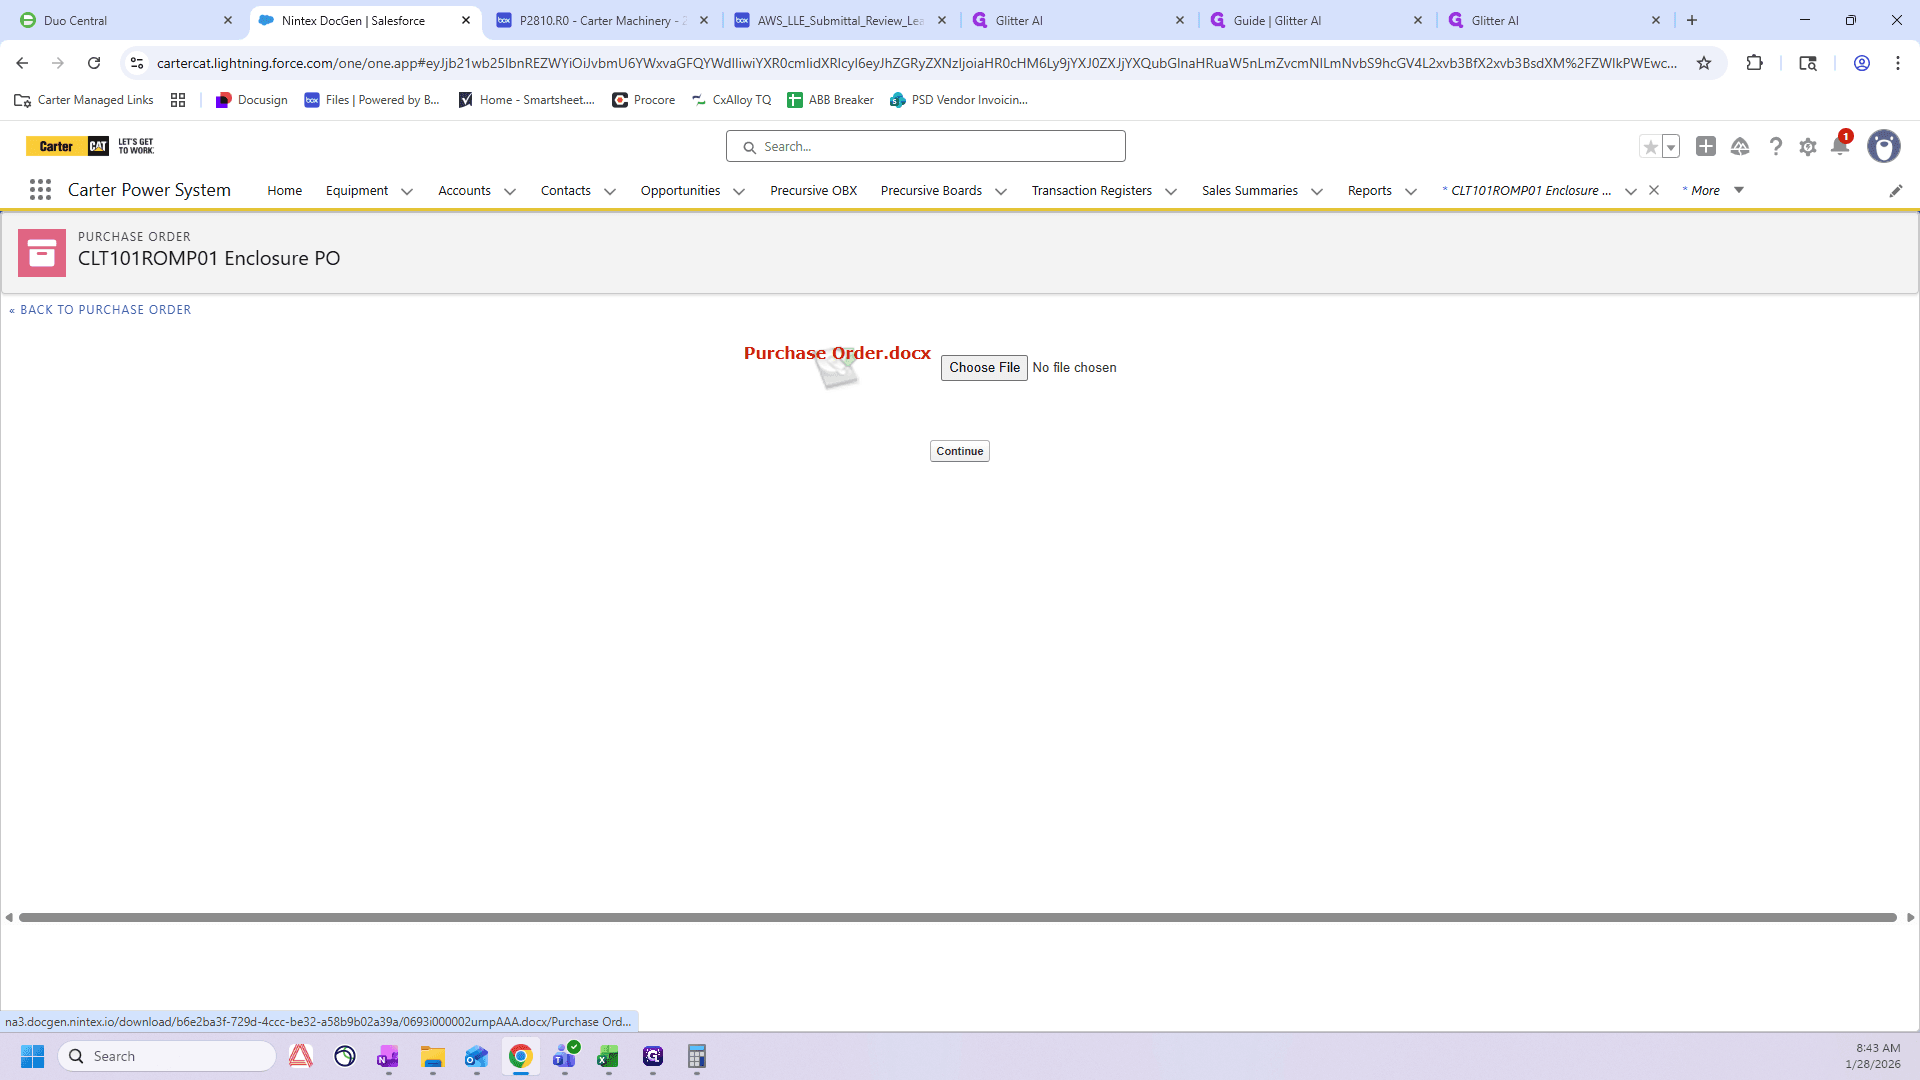Open File Explorer from the taskbar

click(432, 1056)
